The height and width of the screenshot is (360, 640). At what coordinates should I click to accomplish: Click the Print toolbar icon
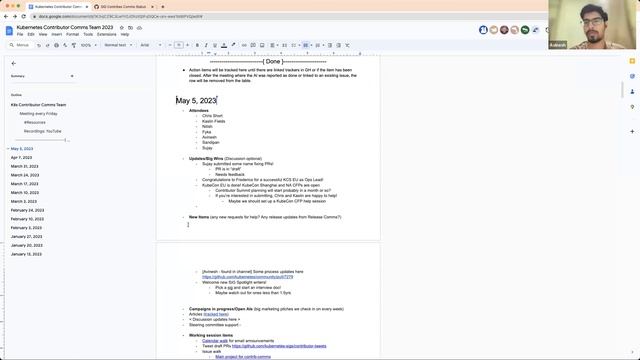[56, 45]
